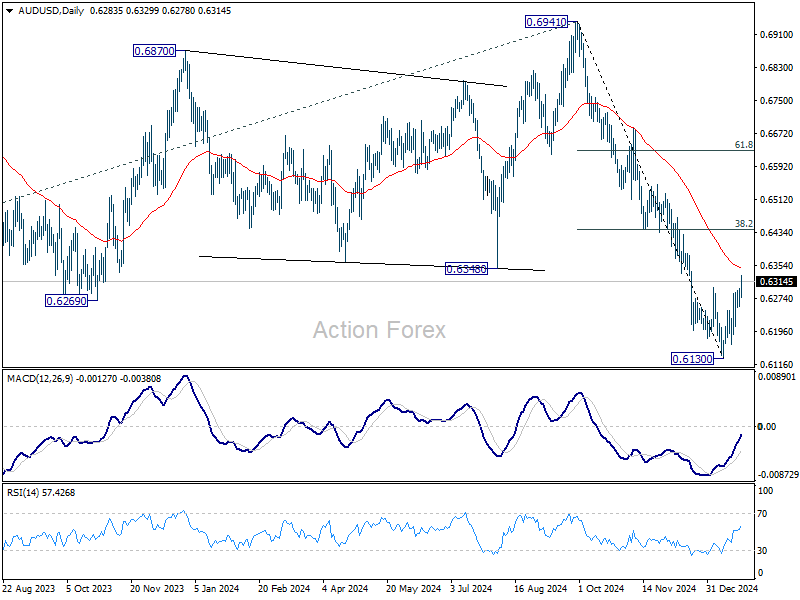Click the 0.65120 price axis value
Viewport: 800px width, 600px height.
[x=777, y=199]
